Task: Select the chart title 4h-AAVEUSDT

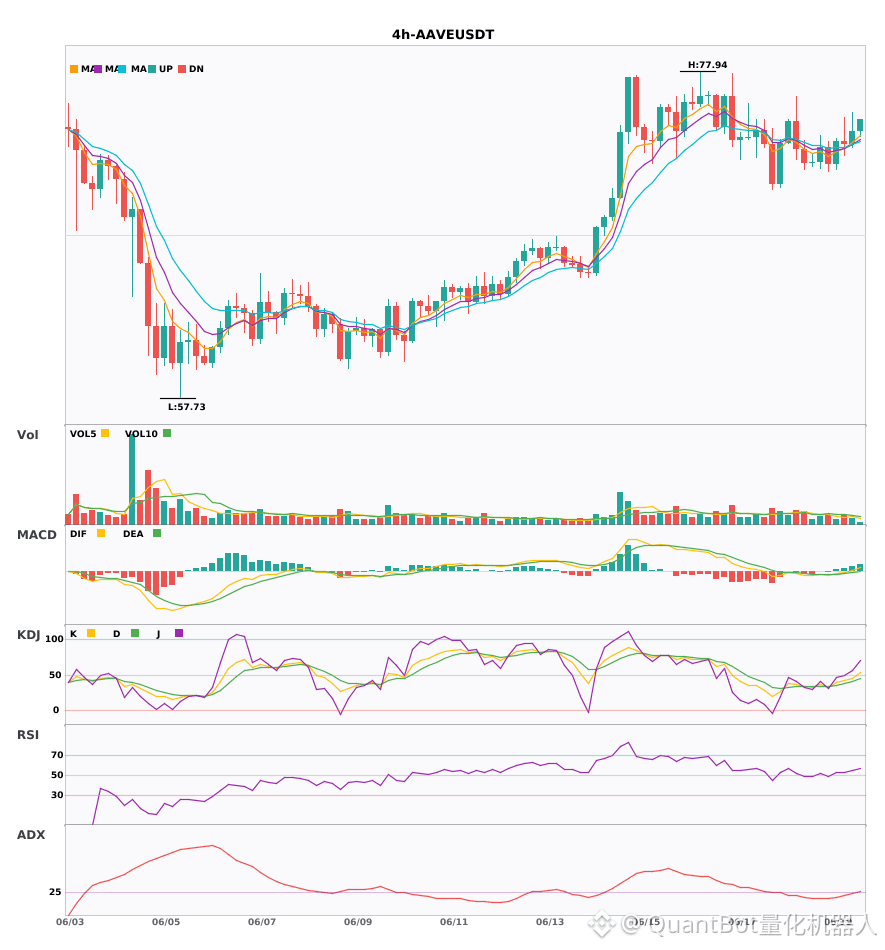Action: tap(443, 35)
